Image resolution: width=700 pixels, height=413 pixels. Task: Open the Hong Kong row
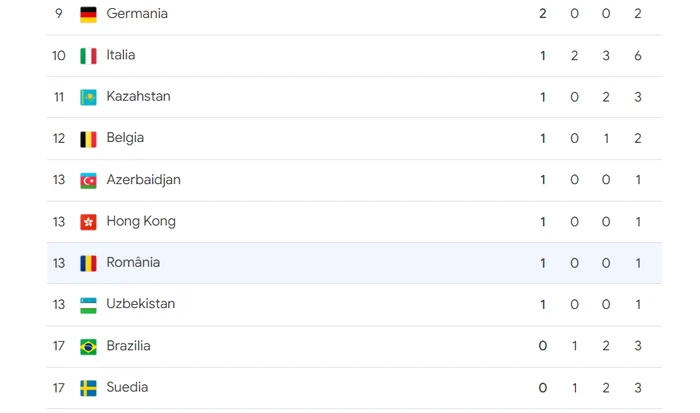coord(354,222)
